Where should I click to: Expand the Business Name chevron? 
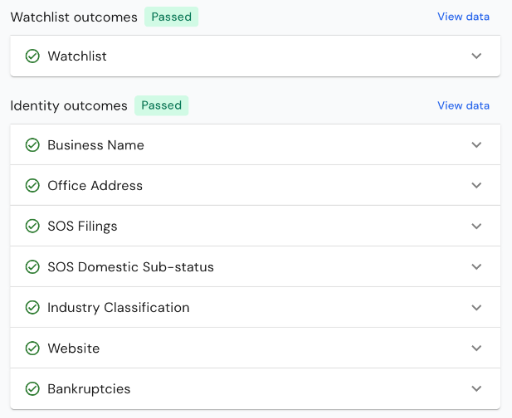tap(476, 145)
